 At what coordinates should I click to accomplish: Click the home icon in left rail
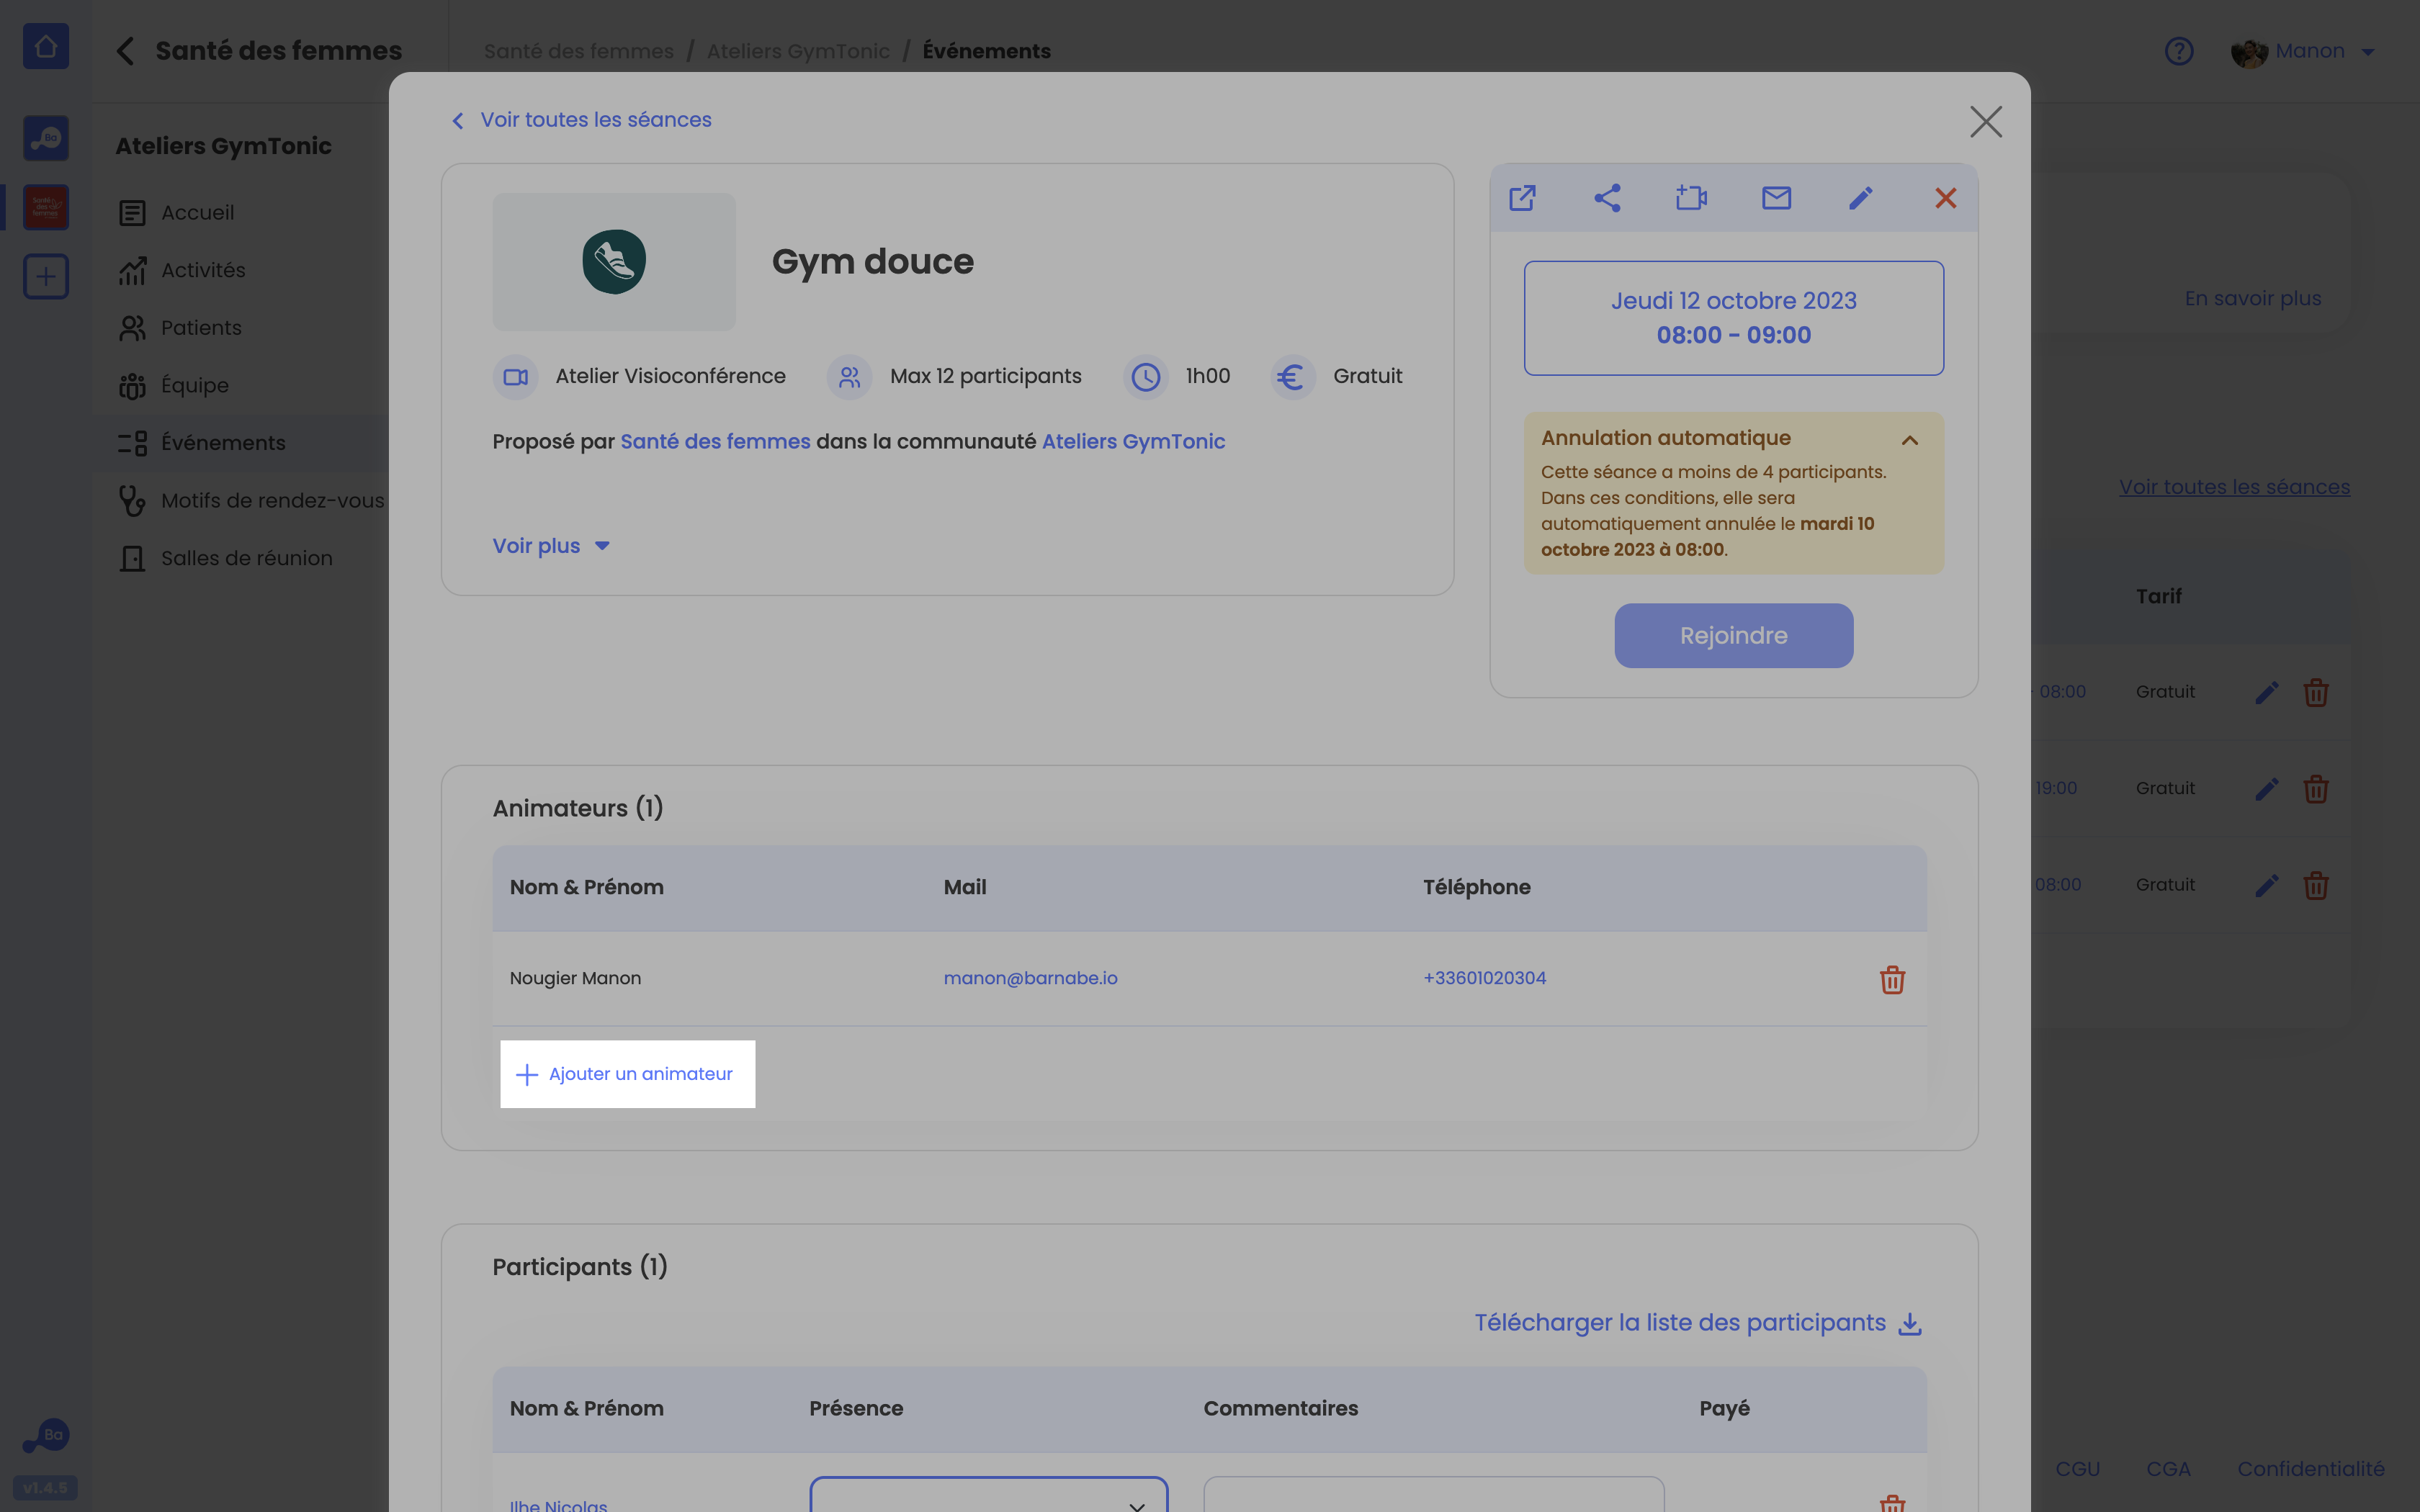[46, 46]
